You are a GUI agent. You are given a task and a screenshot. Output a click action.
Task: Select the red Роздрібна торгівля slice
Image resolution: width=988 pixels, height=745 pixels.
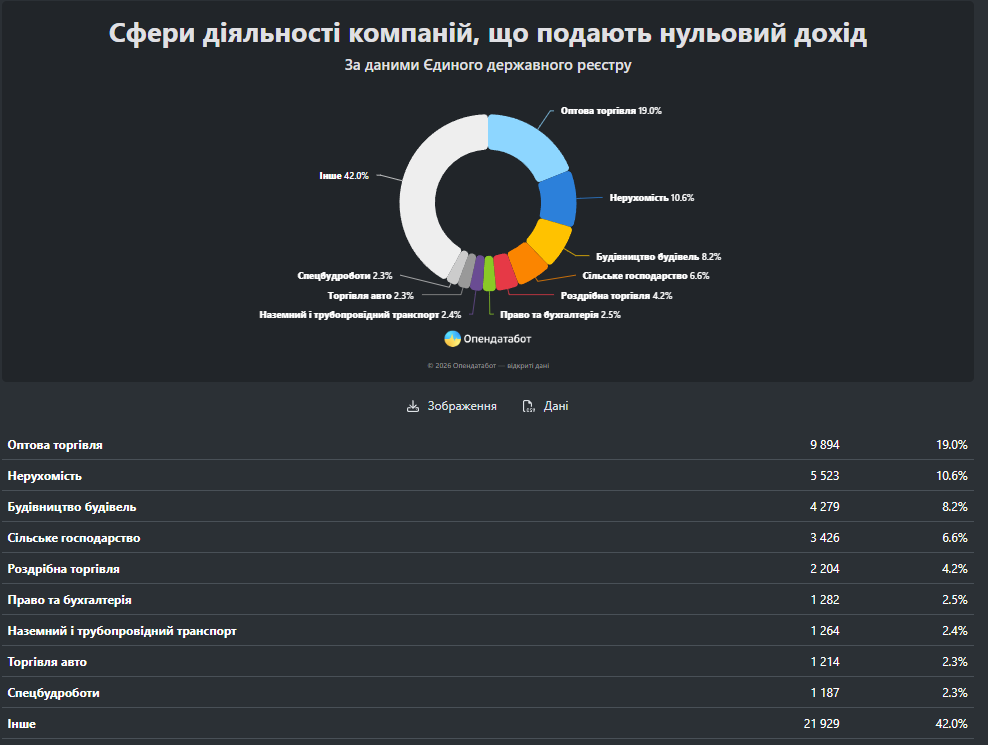(505, 272)
